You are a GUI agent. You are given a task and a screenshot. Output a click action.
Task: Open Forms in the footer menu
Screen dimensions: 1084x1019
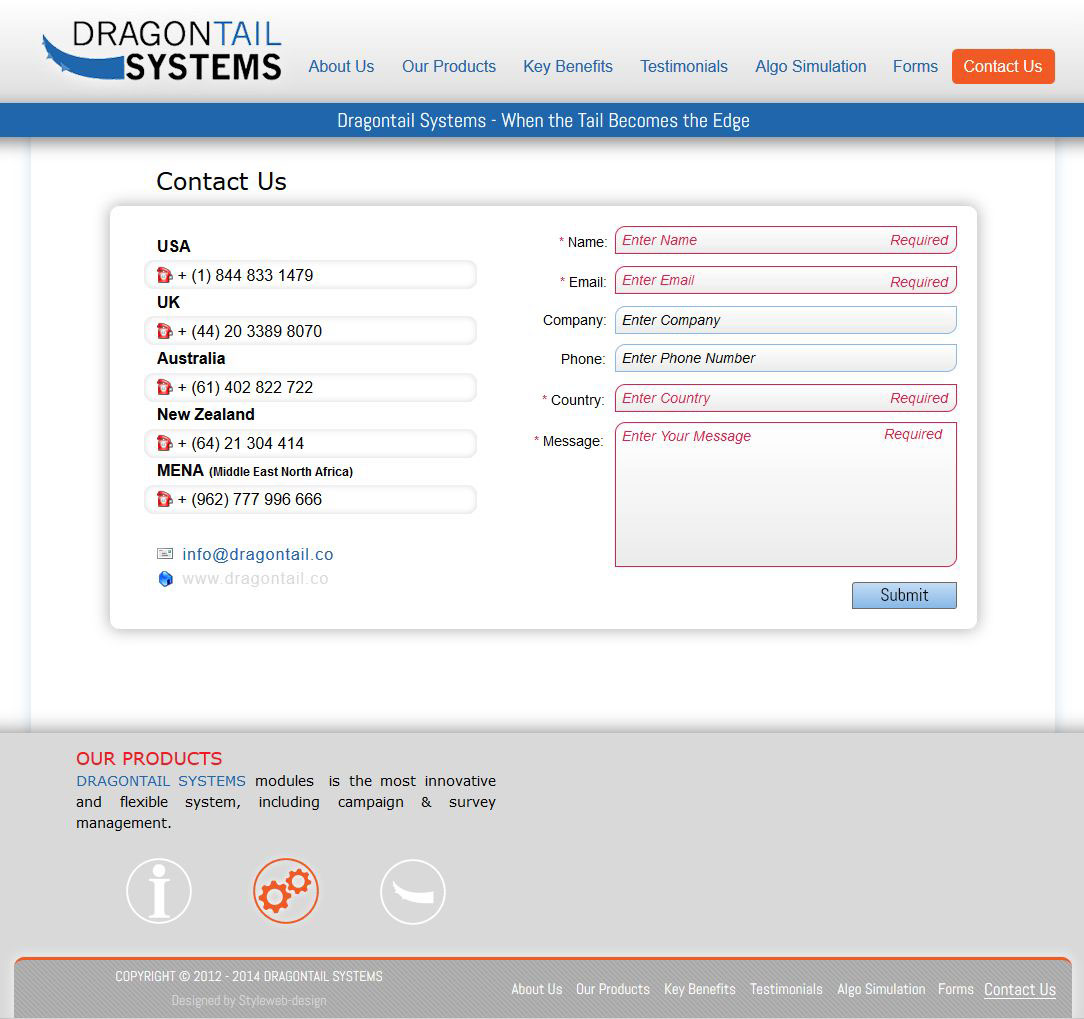[x=955, y=989]
